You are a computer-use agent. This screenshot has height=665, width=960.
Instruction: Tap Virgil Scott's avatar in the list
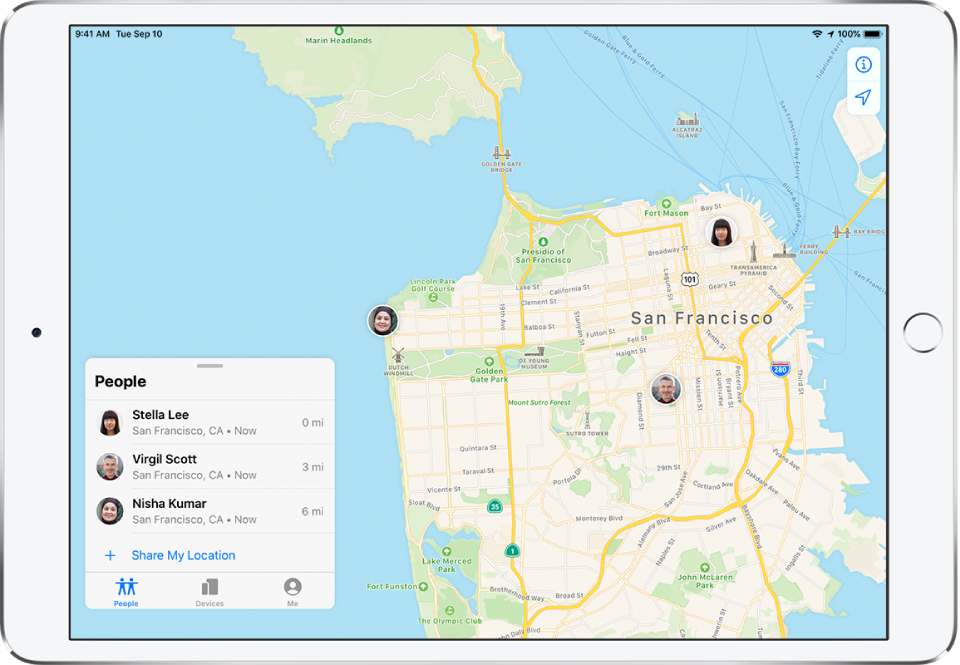click(110, 467)
